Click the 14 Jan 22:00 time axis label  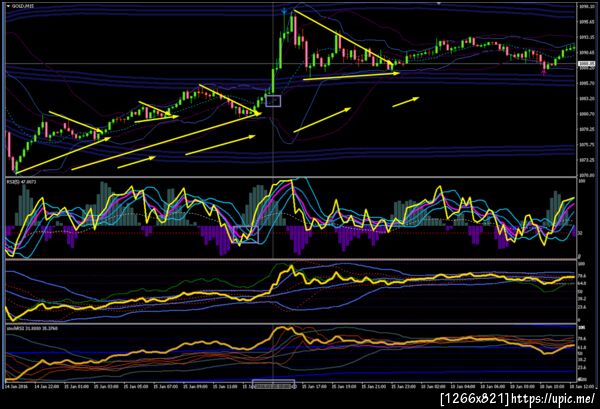(x=47, y=387)
